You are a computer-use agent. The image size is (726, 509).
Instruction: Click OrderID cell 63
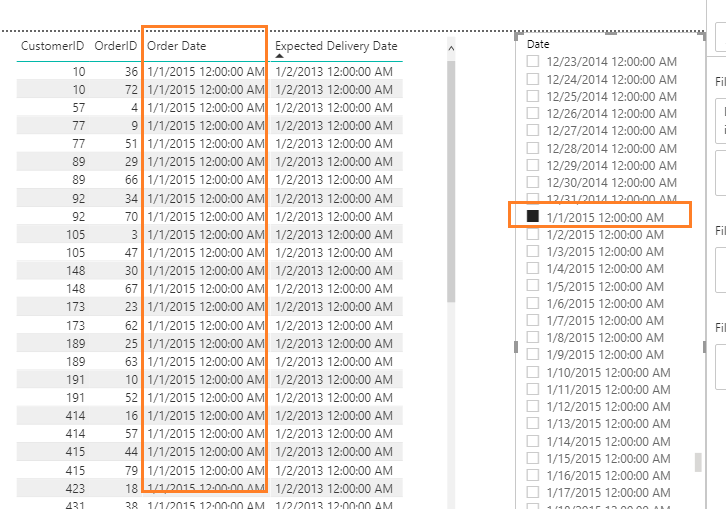pos(131,362)
